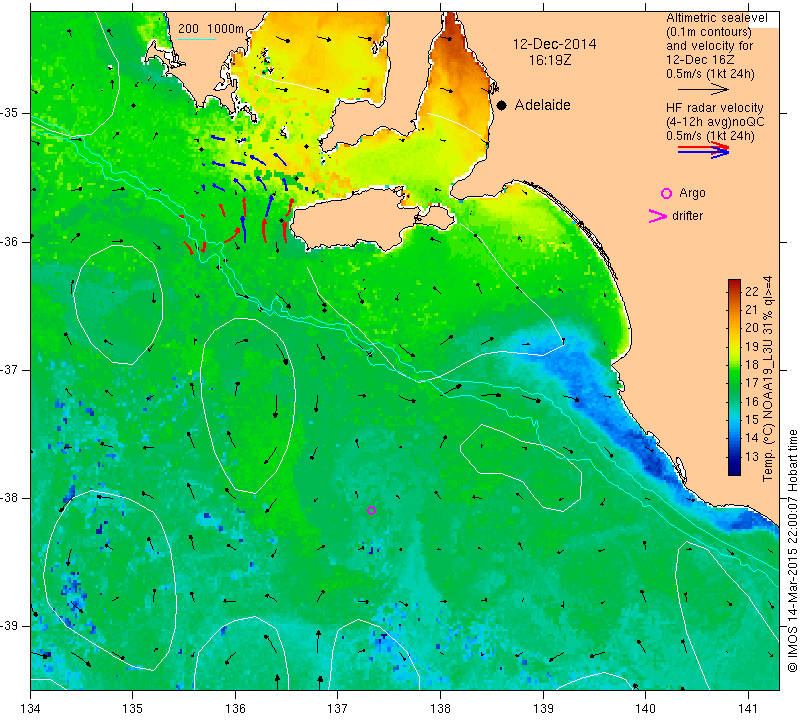Click the (4-12h avg)noQC legend text
The image size is (800, 720).
[715, 122]
